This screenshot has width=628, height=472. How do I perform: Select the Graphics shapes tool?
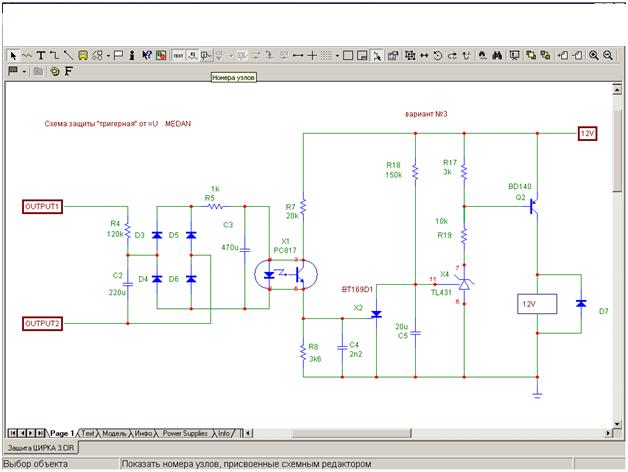coord(97,56)
